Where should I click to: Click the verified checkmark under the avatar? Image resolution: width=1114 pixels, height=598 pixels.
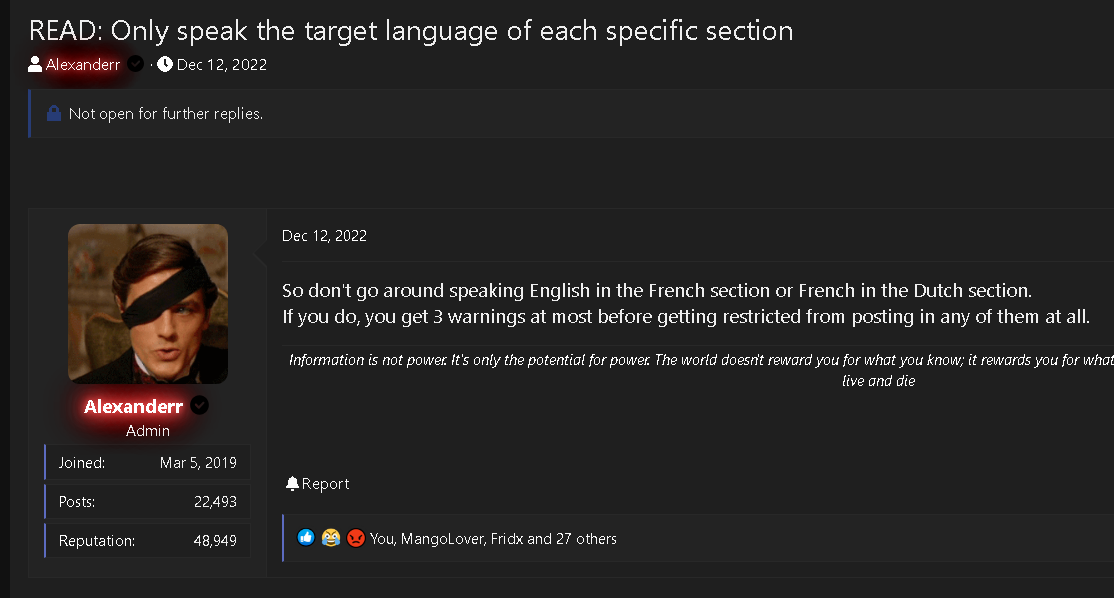click(199, 405)
